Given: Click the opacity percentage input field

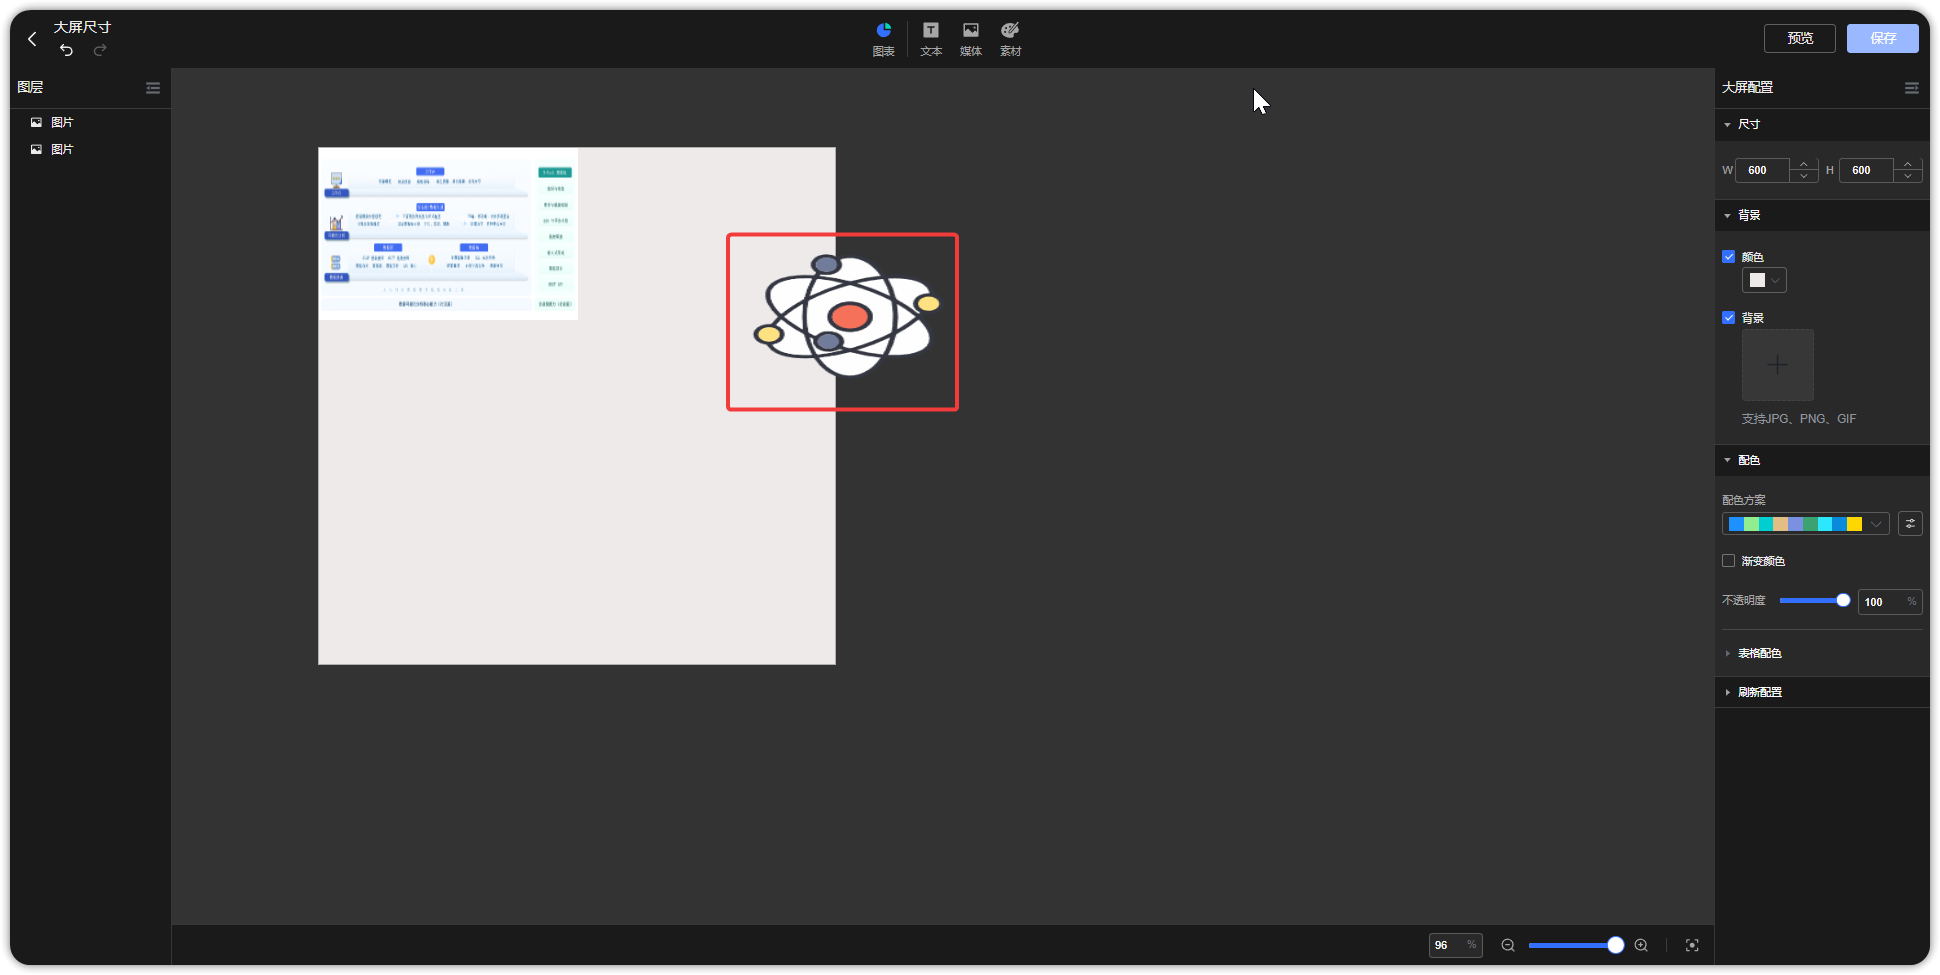Looking at the screenshot, I should tap(1889, 602).
